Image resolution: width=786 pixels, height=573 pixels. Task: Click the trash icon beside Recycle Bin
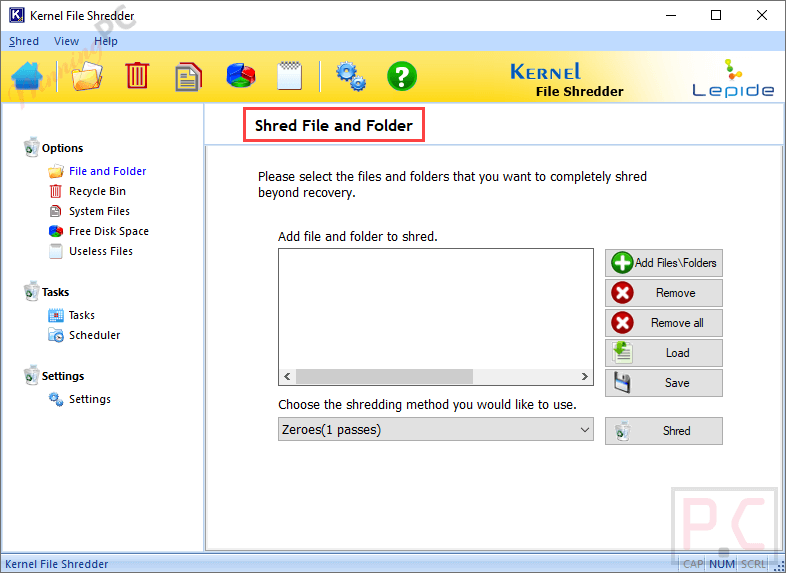56,191
